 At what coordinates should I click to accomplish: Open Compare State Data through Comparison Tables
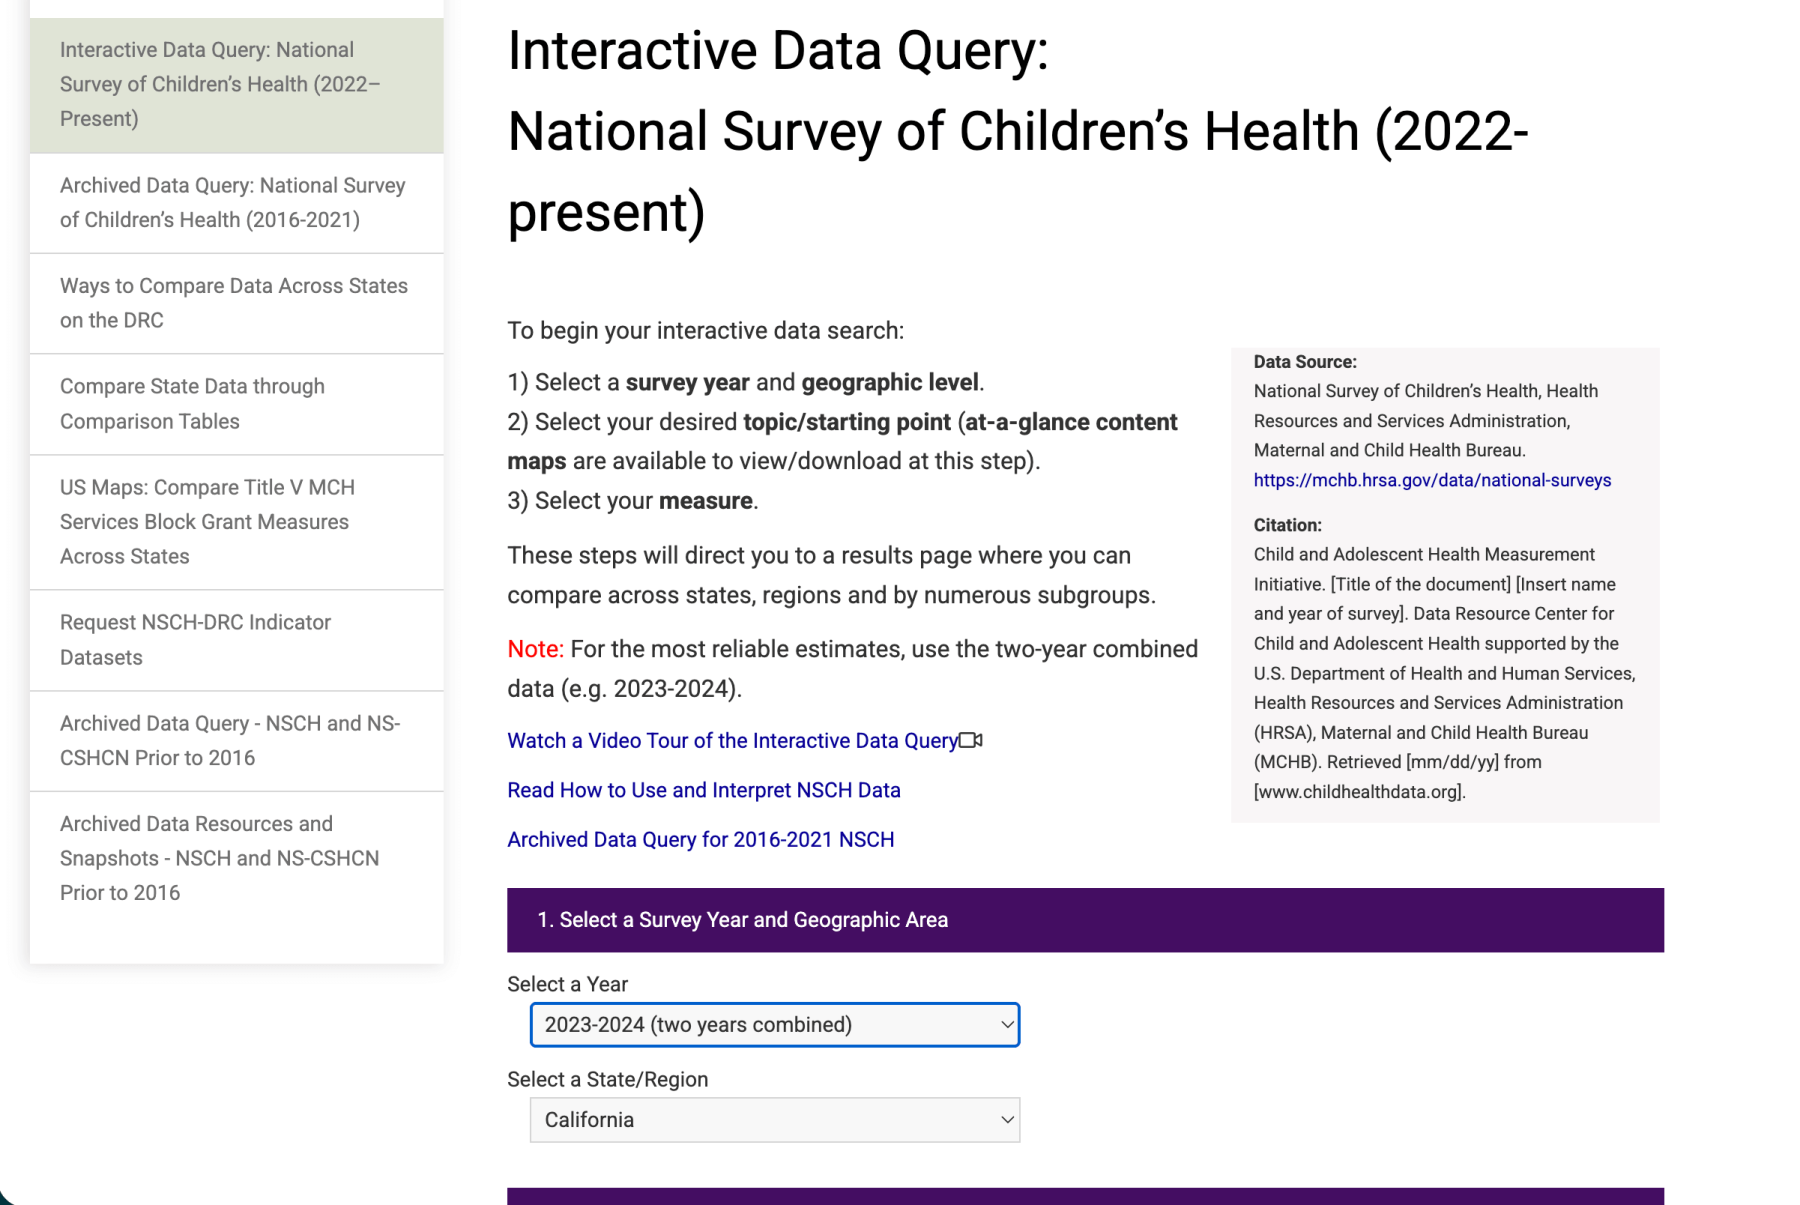(x=237, y=404)
